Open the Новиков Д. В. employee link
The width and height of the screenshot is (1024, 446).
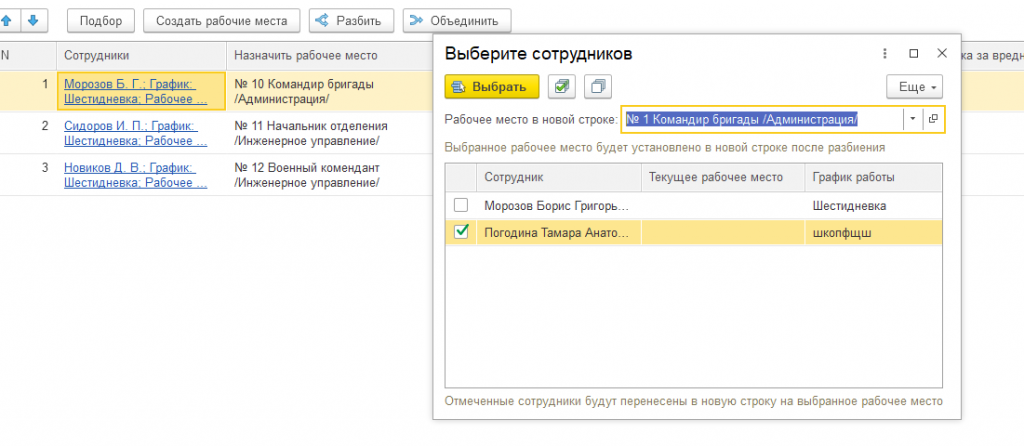[135, 175]
